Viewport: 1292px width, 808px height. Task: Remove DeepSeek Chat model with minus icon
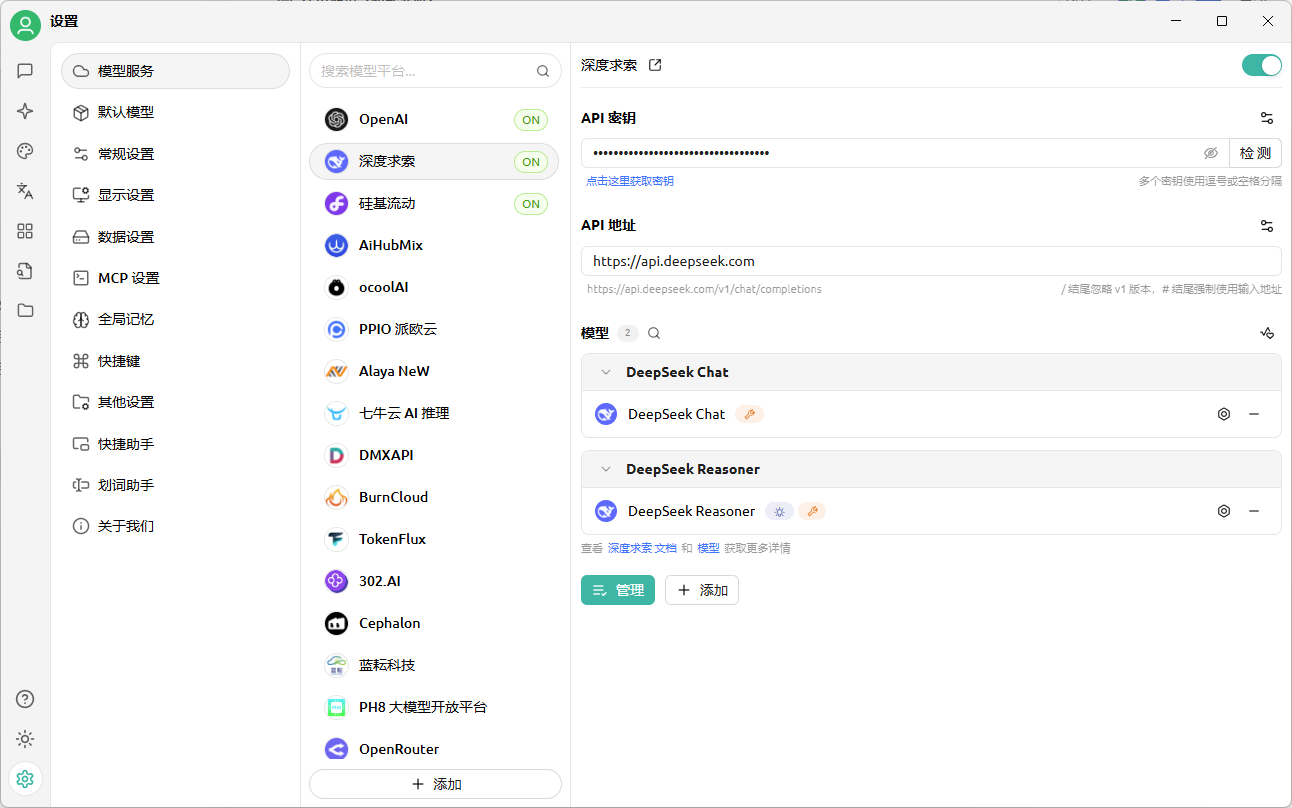click(1253, 414)
